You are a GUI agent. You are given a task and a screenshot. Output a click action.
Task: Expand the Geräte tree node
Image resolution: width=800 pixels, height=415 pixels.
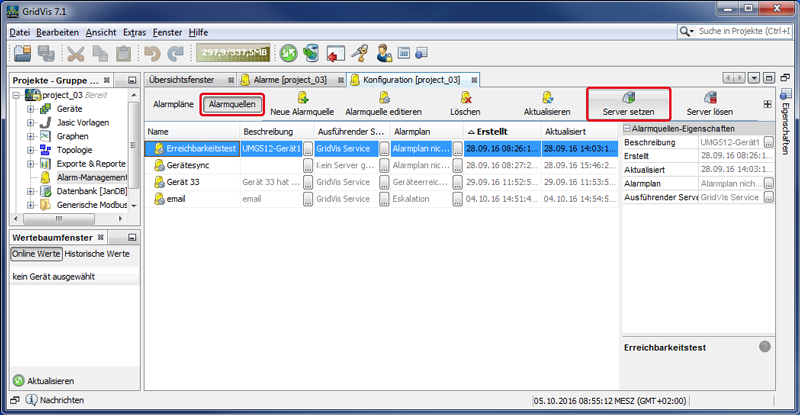pyautogui.click(x=31, y=108)
